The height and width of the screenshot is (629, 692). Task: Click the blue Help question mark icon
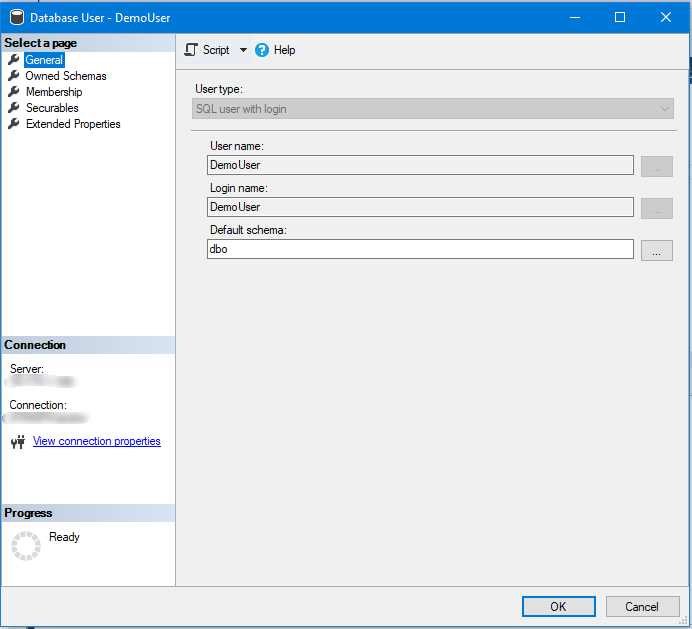pyautogui.click(x=262, y=50)
